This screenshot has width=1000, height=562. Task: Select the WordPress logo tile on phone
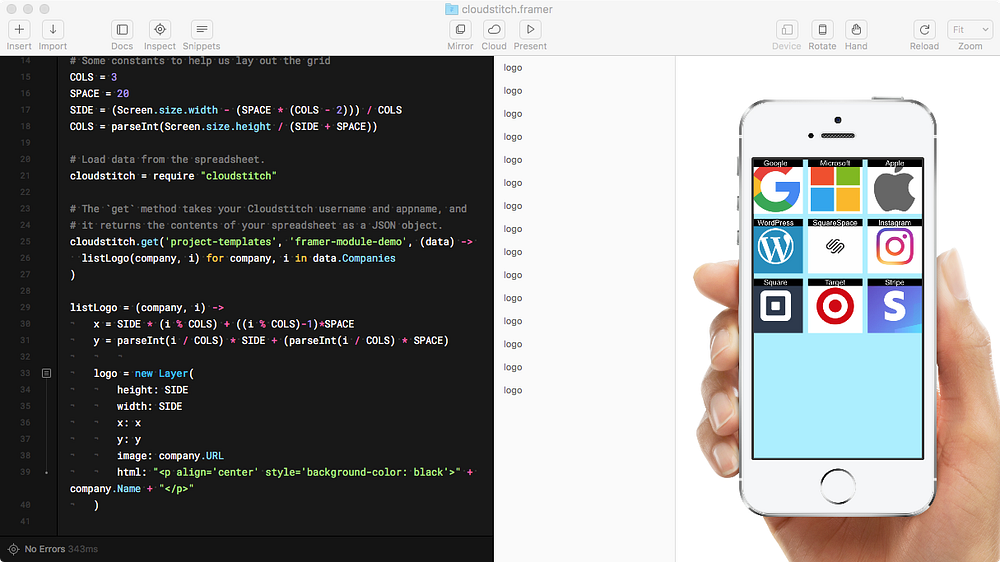(x=776, y=246)
